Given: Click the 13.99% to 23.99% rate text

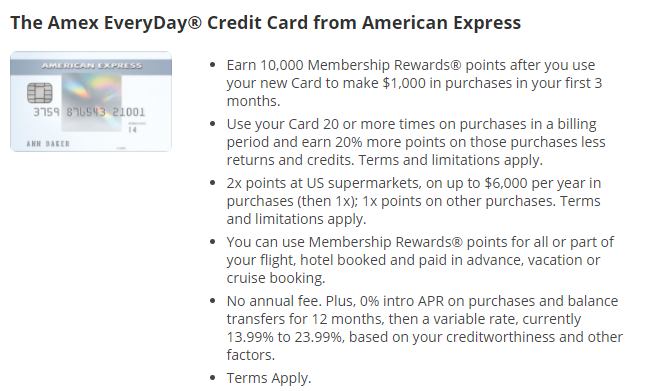Looking at the screenshot, I should point(285,337).
